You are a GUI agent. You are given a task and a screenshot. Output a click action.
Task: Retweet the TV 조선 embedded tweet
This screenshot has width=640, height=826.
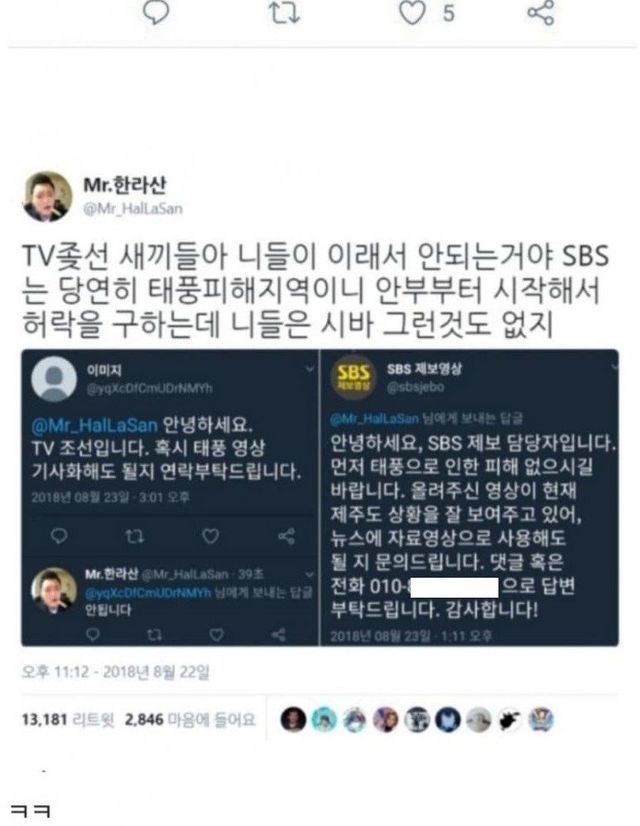point(134,536)
